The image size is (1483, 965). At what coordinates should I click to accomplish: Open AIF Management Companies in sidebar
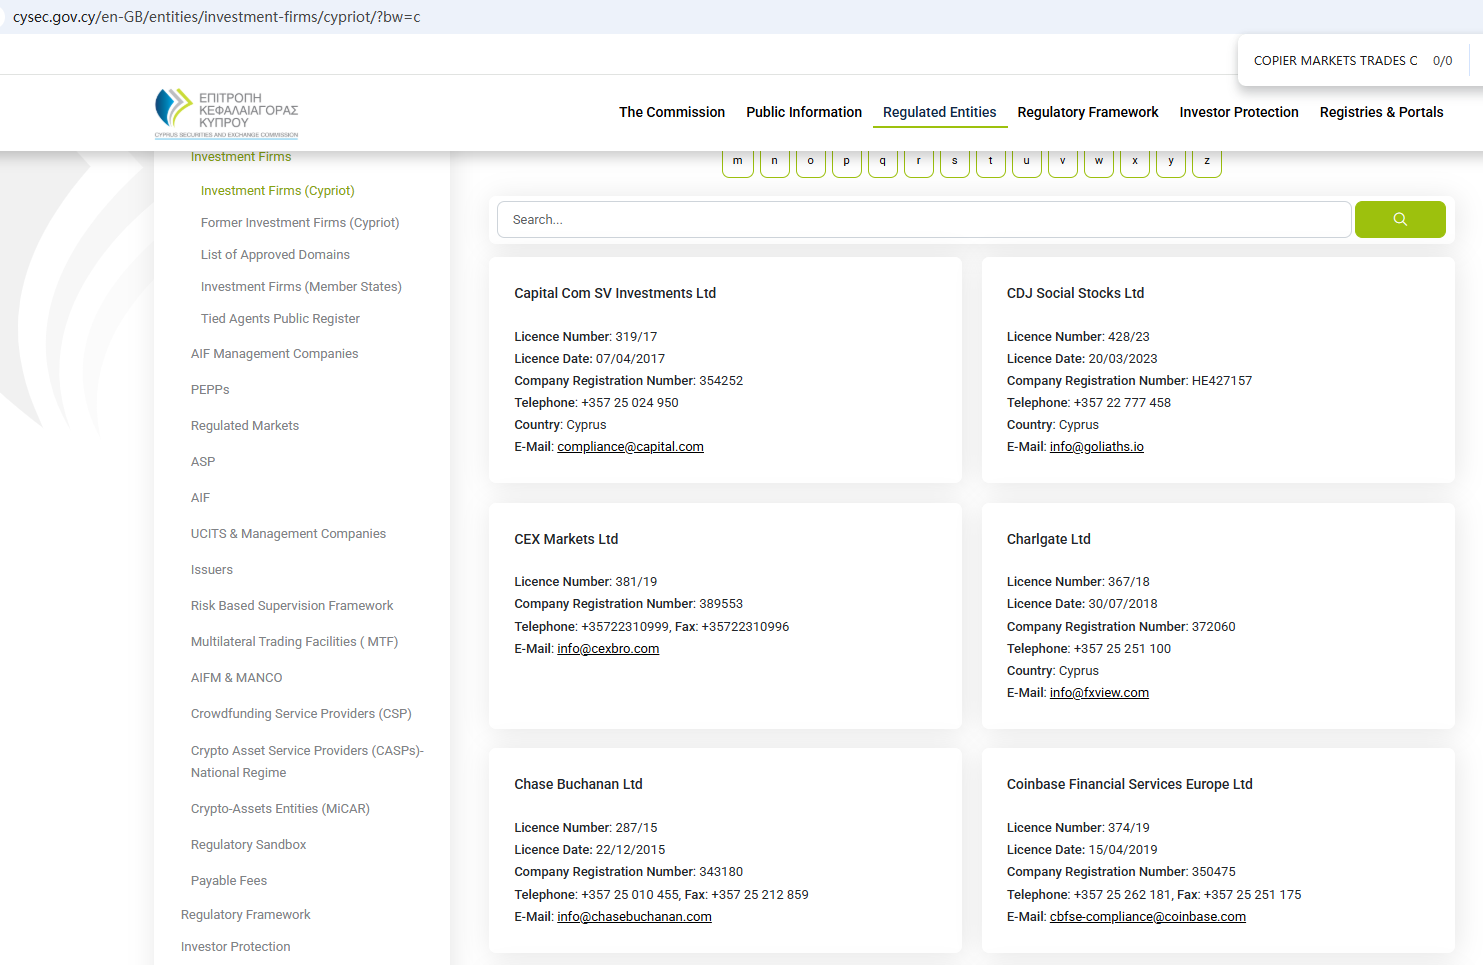(274, 354)
